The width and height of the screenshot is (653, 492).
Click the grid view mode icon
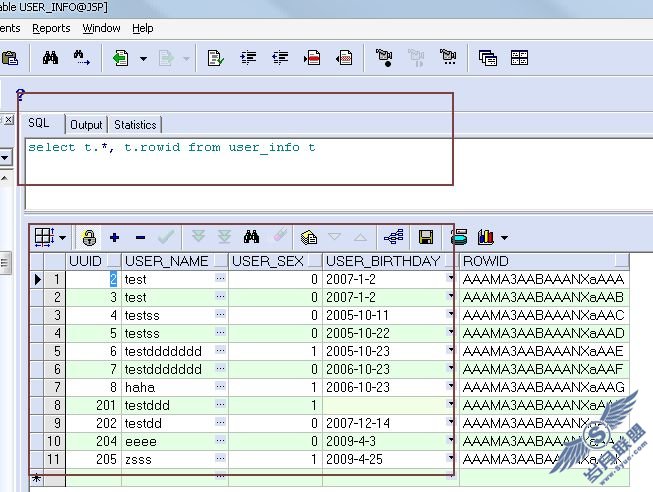click(44, 237)
